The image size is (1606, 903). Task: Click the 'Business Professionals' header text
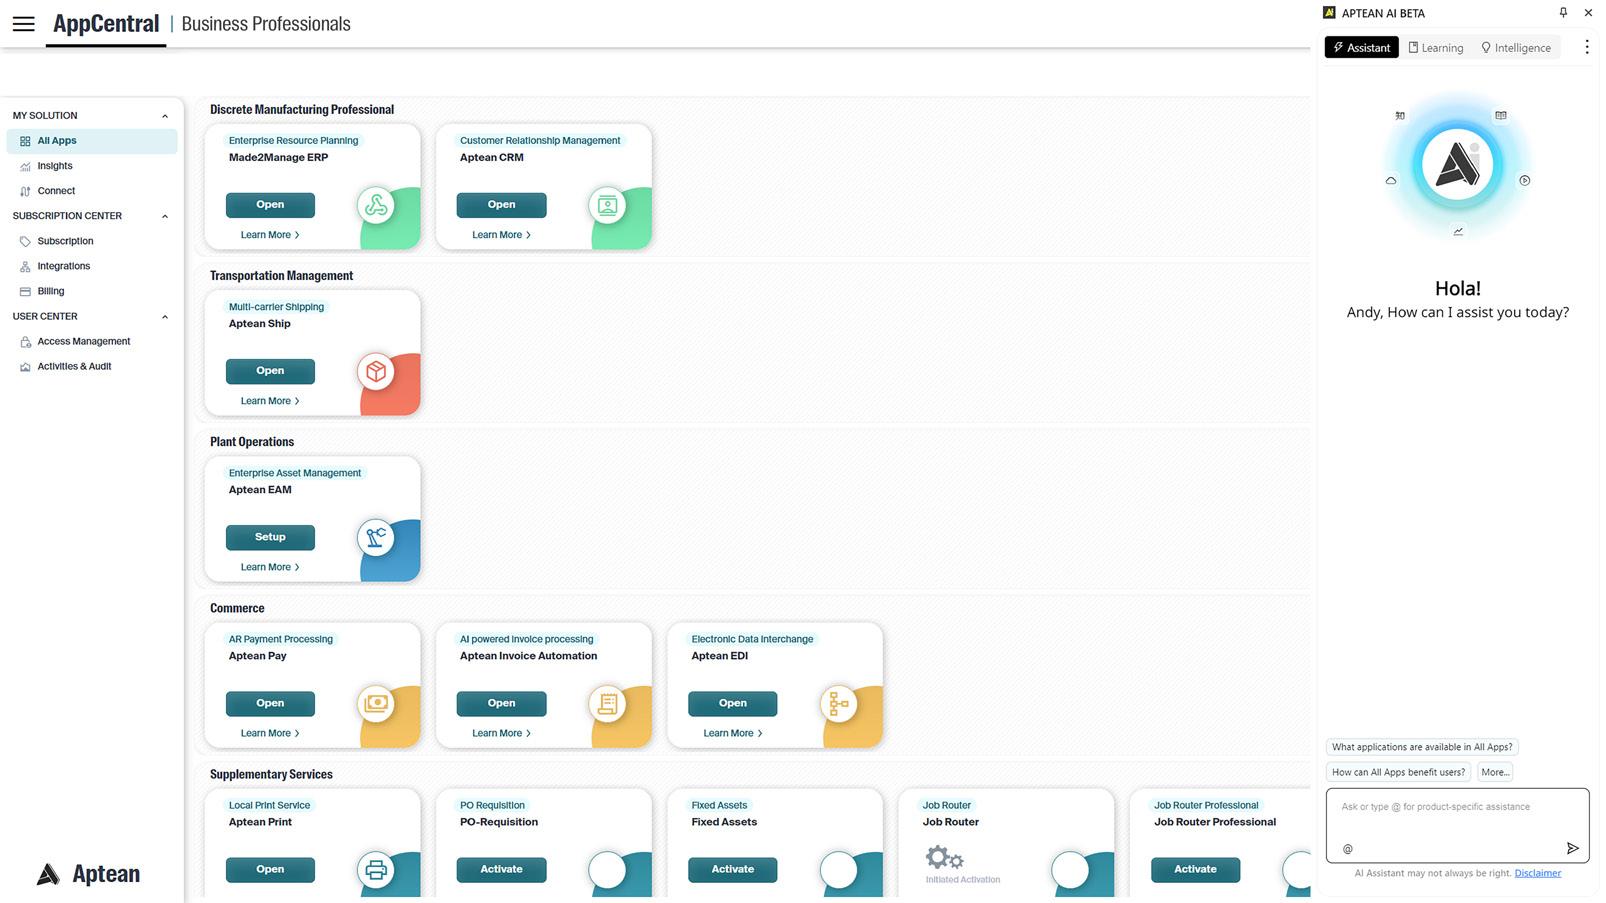(266, 24)
